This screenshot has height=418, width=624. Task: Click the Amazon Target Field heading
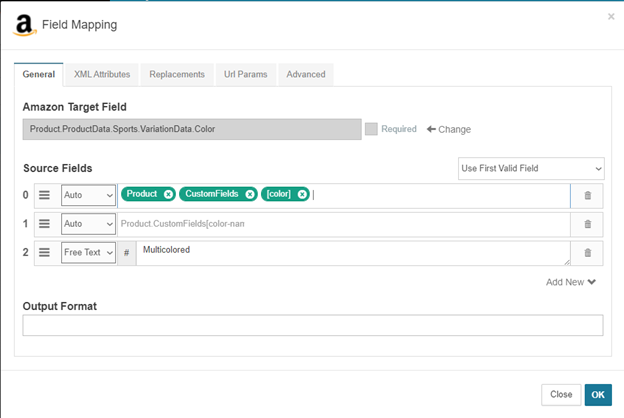click(75, 107)
